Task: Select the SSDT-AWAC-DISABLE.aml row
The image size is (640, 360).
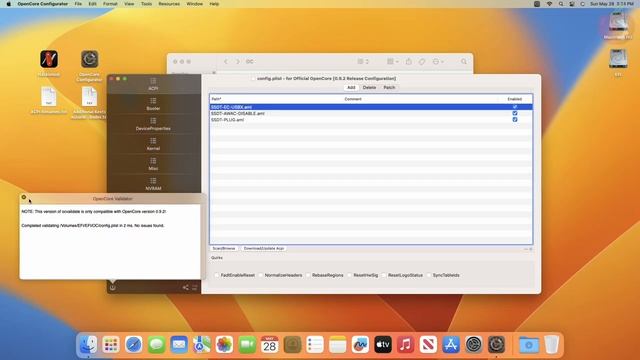Action: point(371,113)
